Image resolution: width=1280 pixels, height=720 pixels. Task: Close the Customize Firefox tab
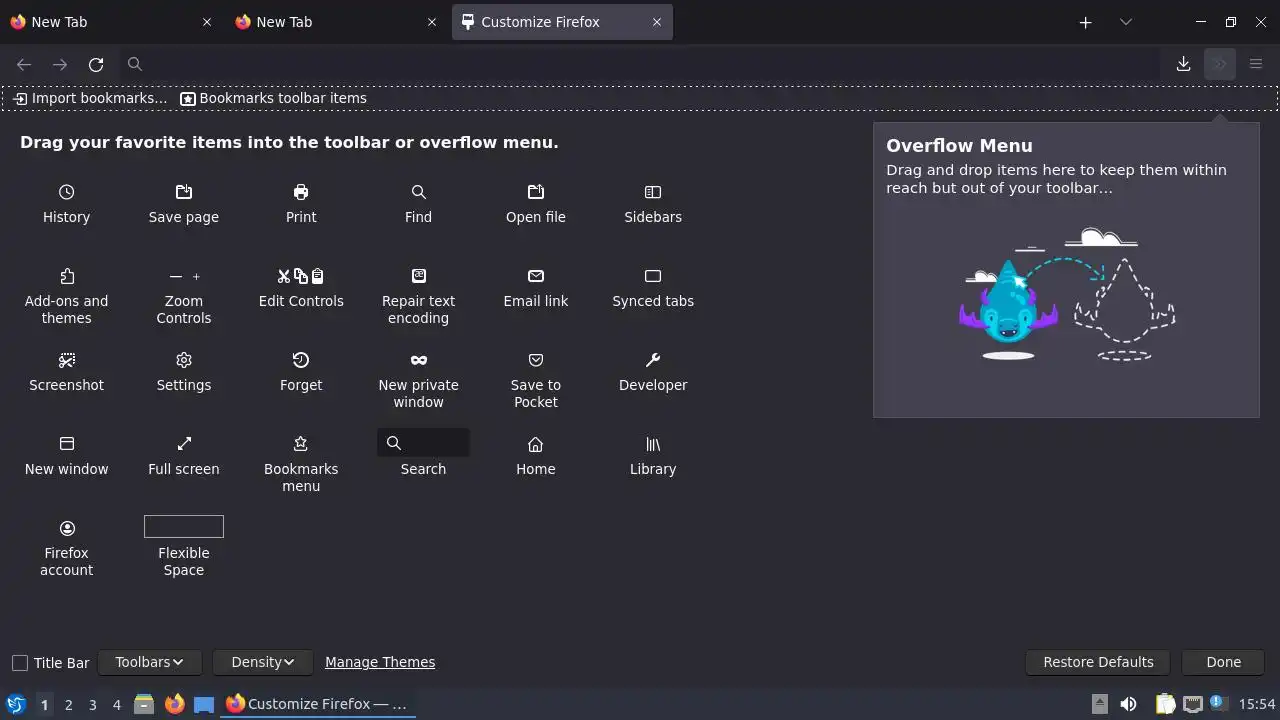tap(657, 22)
